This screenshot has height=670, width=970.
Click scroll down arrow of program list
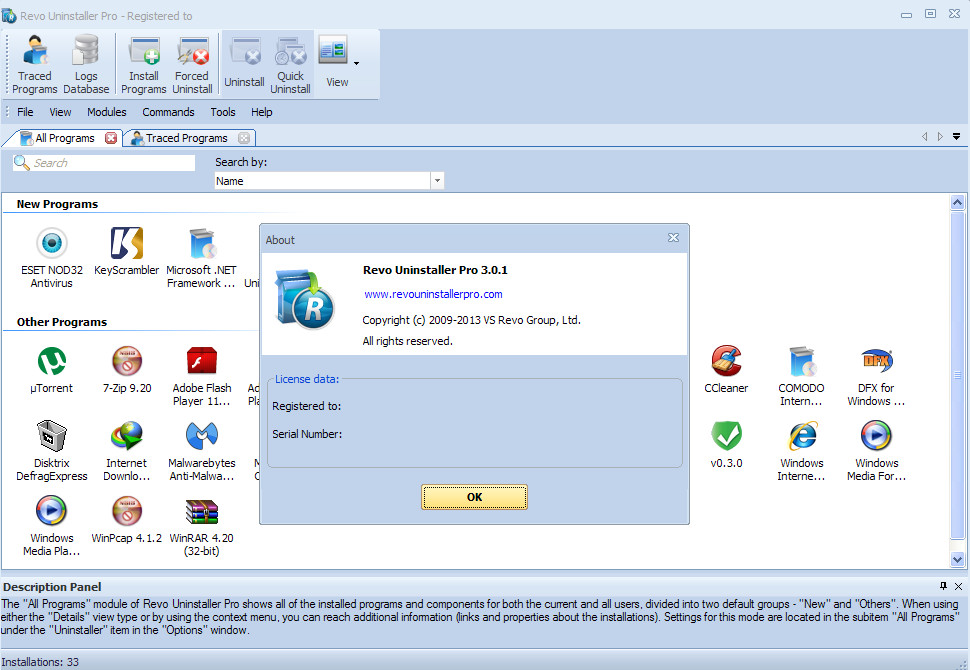[x=957, y=559]
